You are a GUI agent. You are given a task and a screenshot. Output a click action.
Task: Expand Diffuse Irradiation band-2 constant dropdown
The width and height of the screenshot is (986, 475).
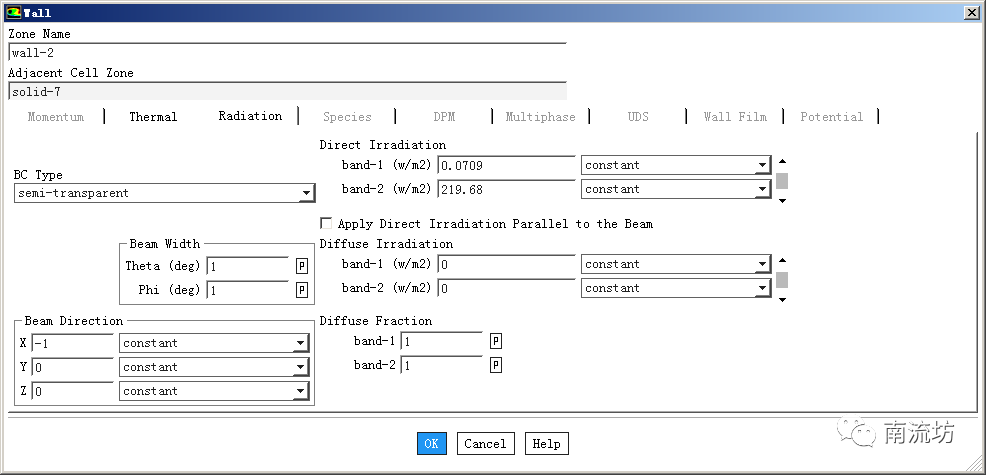[762, 289]
